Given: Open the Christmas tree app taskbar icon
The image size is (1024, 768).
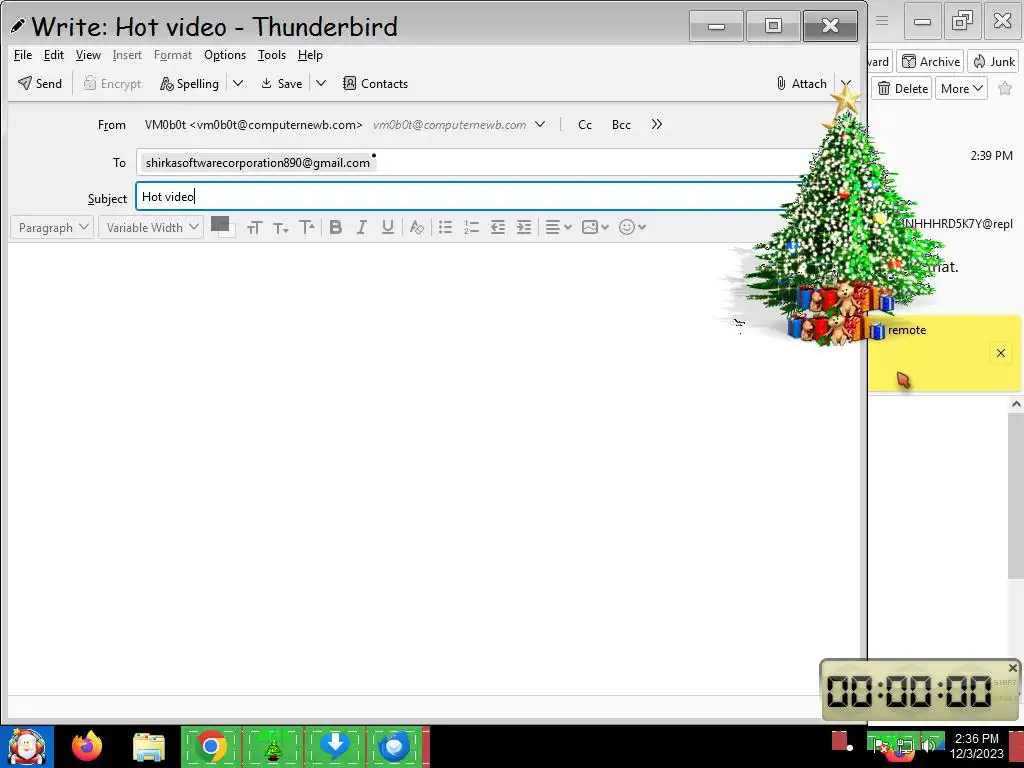Looking at the screenshot, I should [273, 747].
